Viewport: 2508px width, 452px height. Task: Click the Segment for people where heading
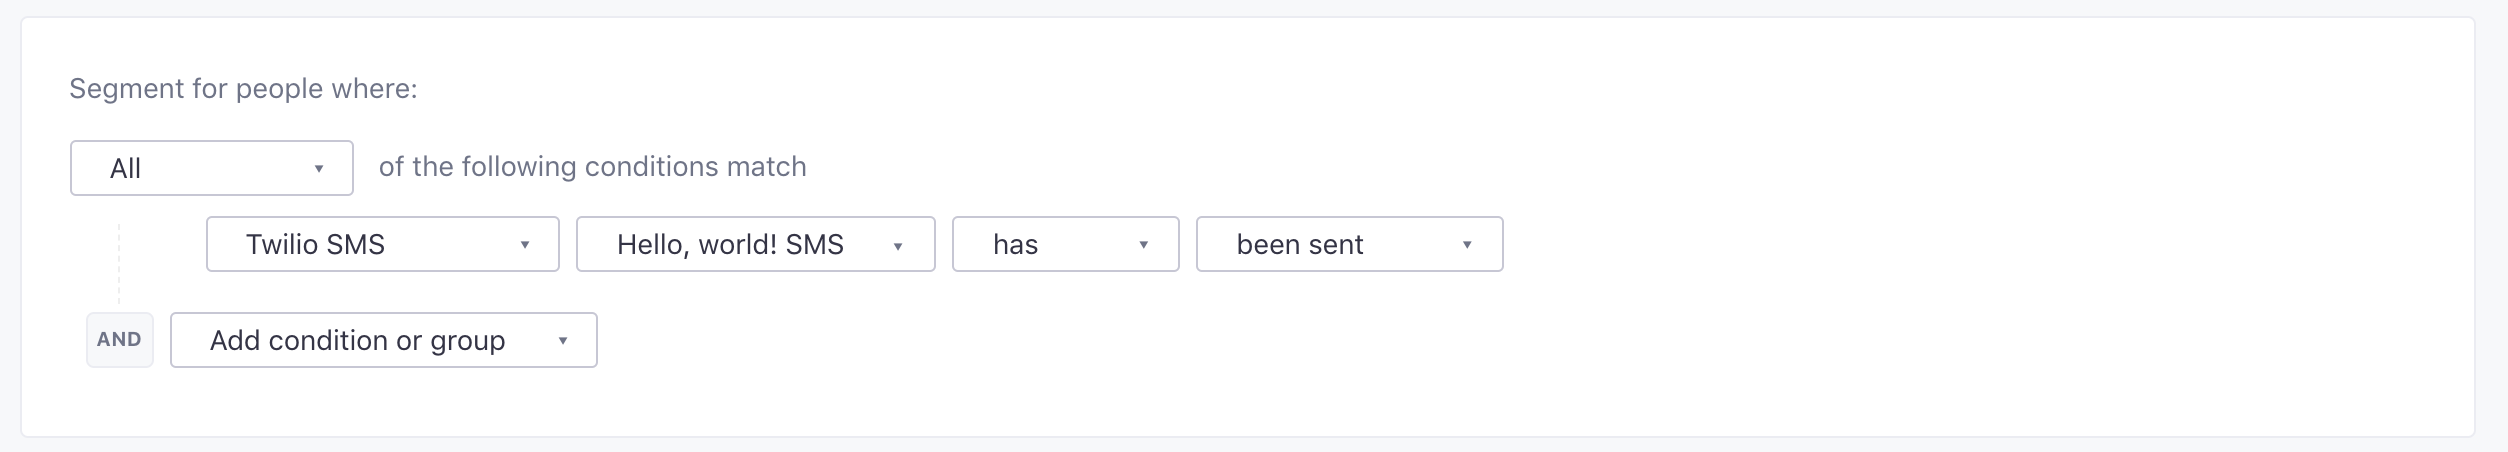(243, 89)
